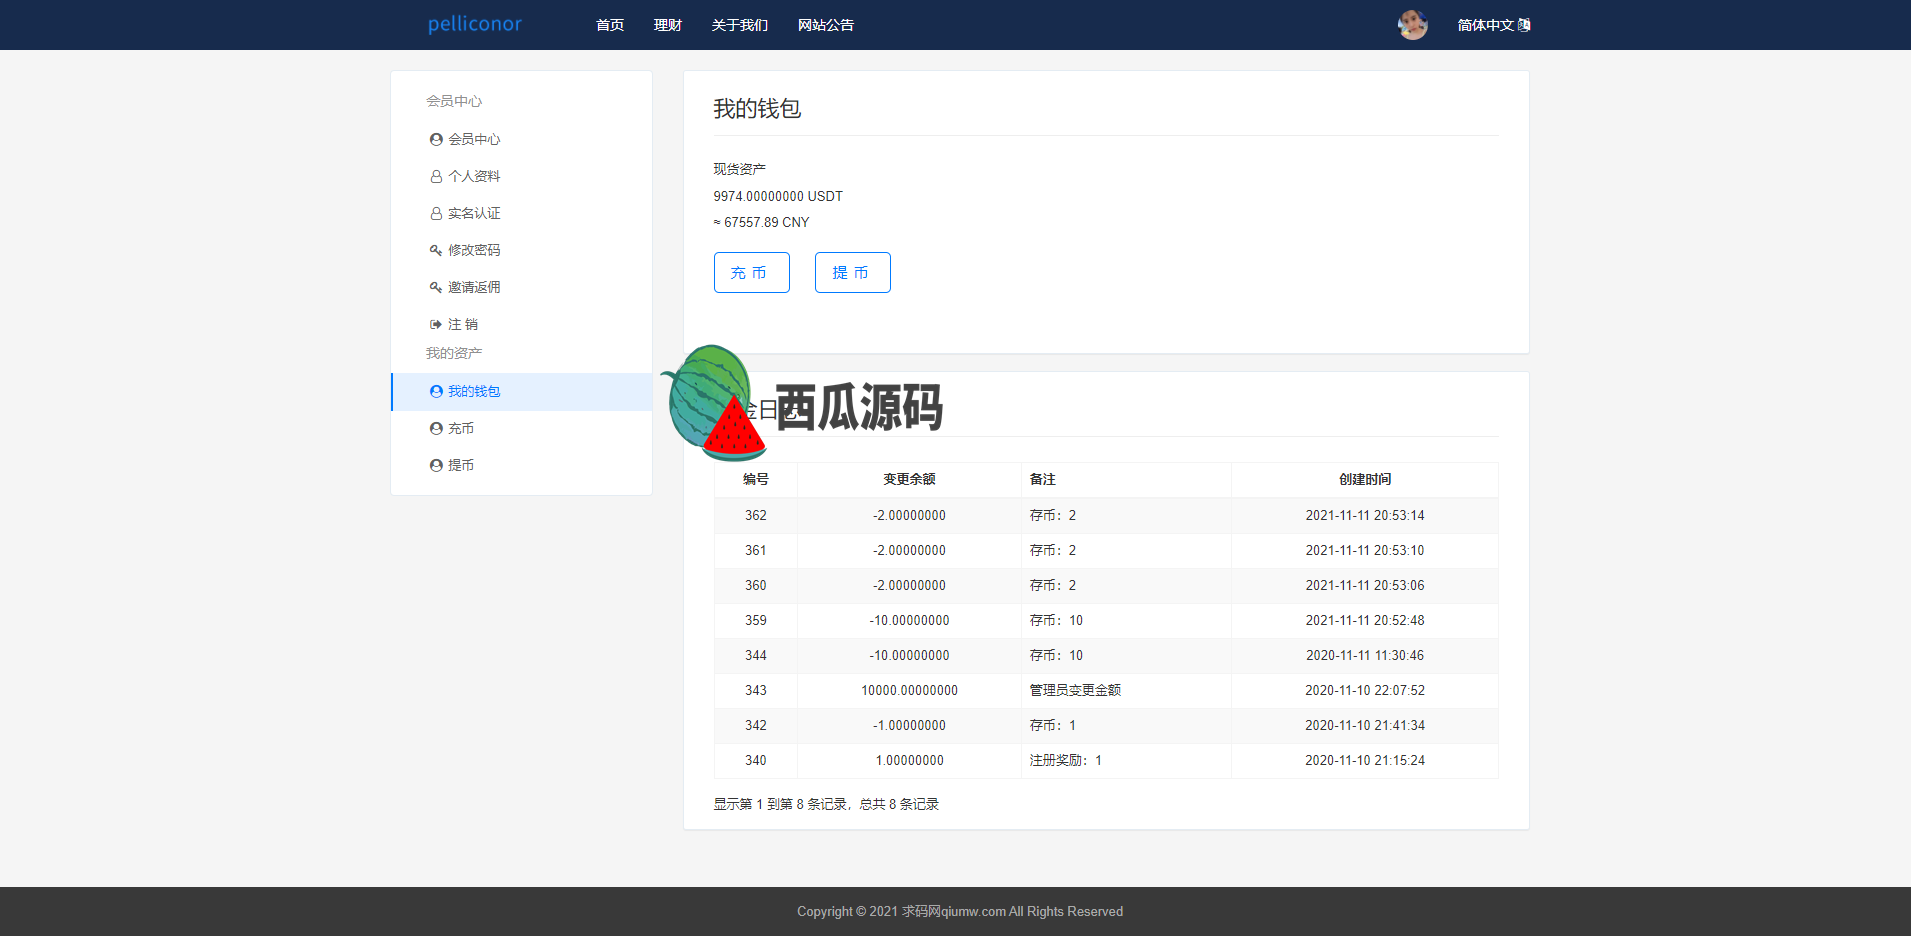Click the 会员中心 user icon in sidebar
The image size is (1911, 936).
pyautogui.click(x=436, y=139)
